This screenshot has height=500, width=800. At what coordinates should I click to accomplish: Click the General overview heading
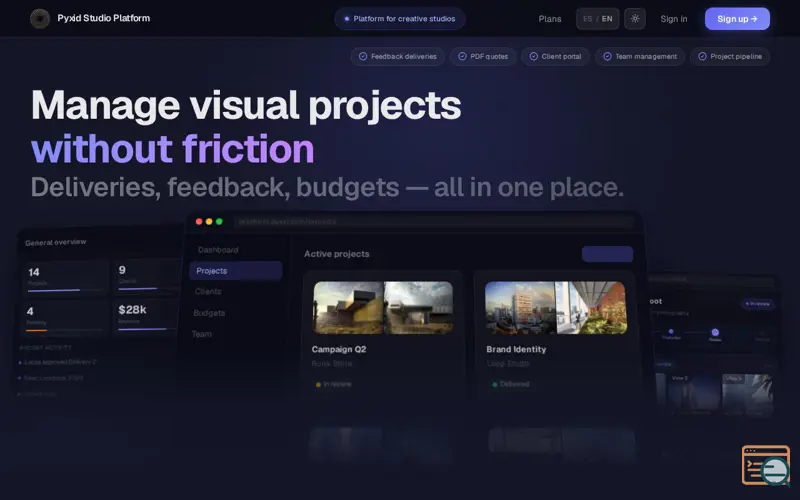click(56, 242)
